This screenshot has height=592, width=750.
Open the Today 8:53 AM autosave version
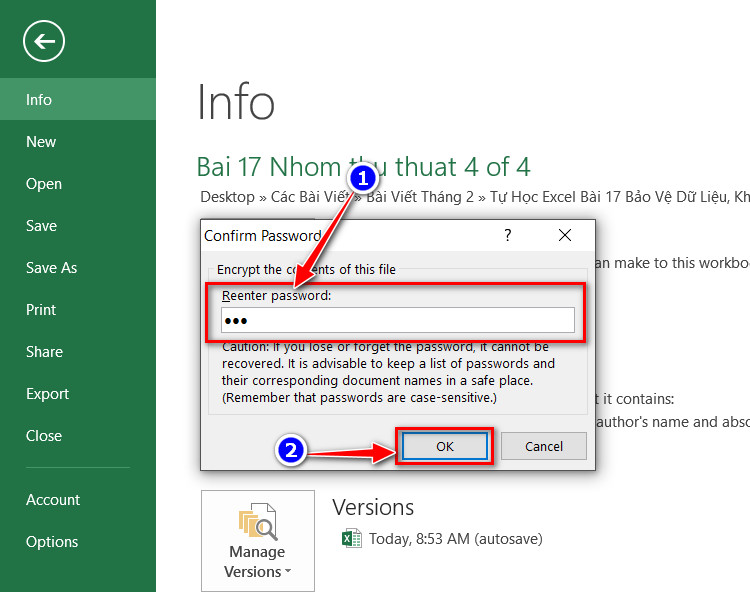[455, 539]
